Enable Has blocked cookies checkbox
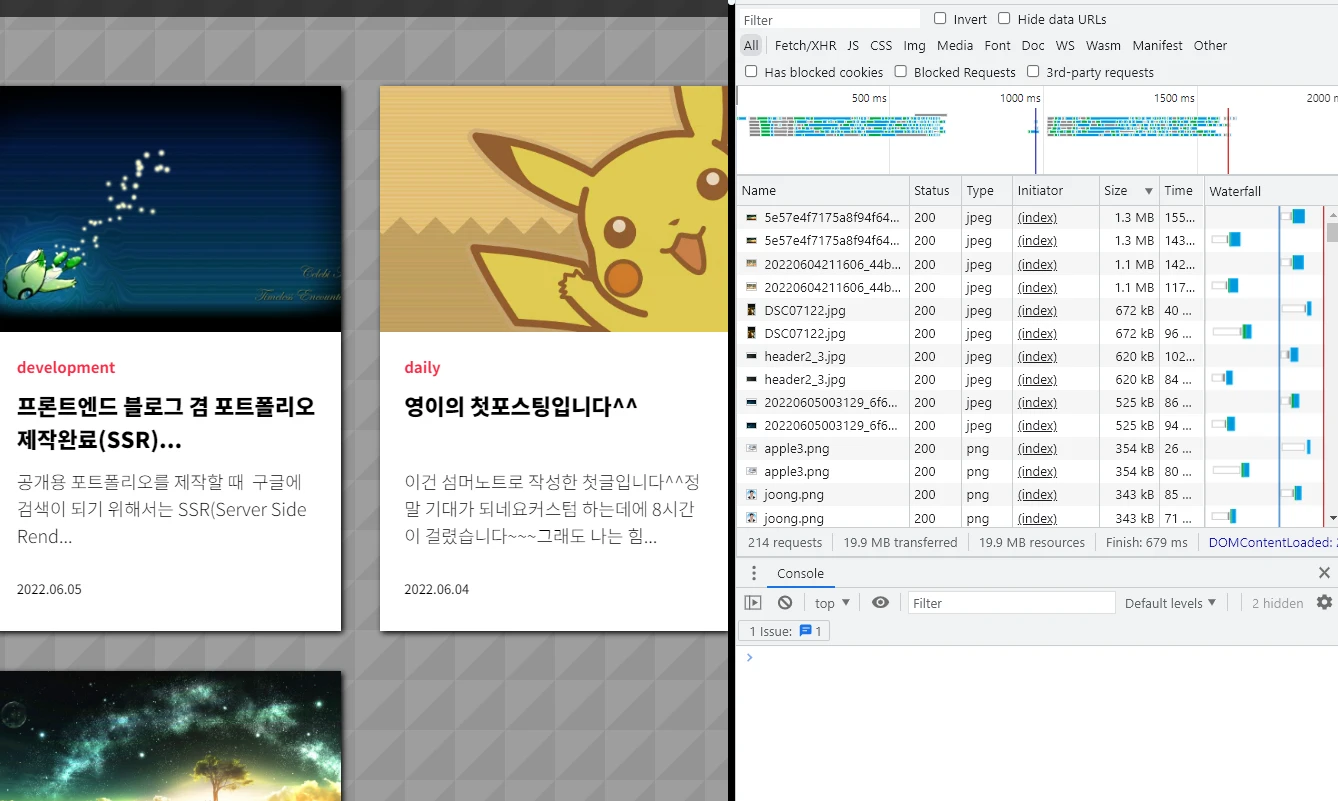 coord(751,72)
